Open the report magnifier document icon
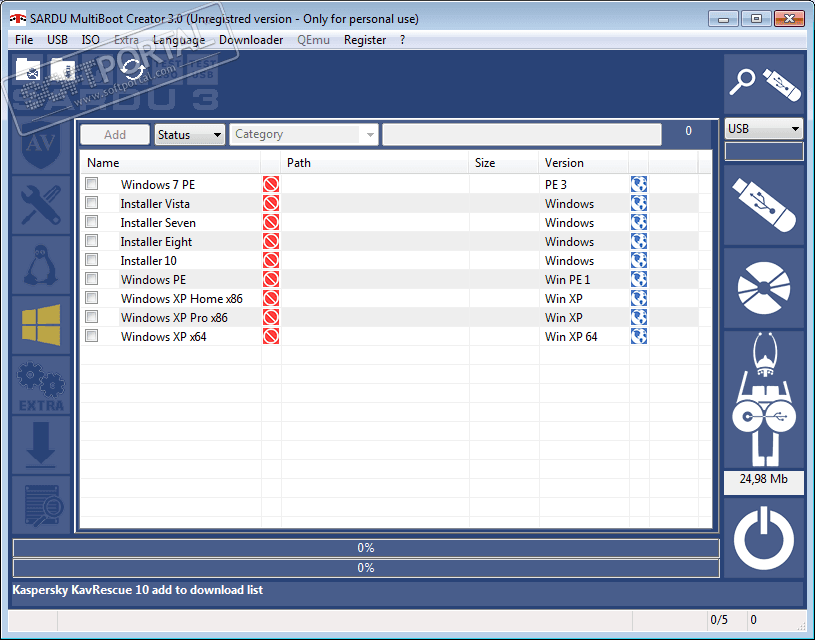The width and height of the screenshot is (815, 640). click(x=41, y=505)
